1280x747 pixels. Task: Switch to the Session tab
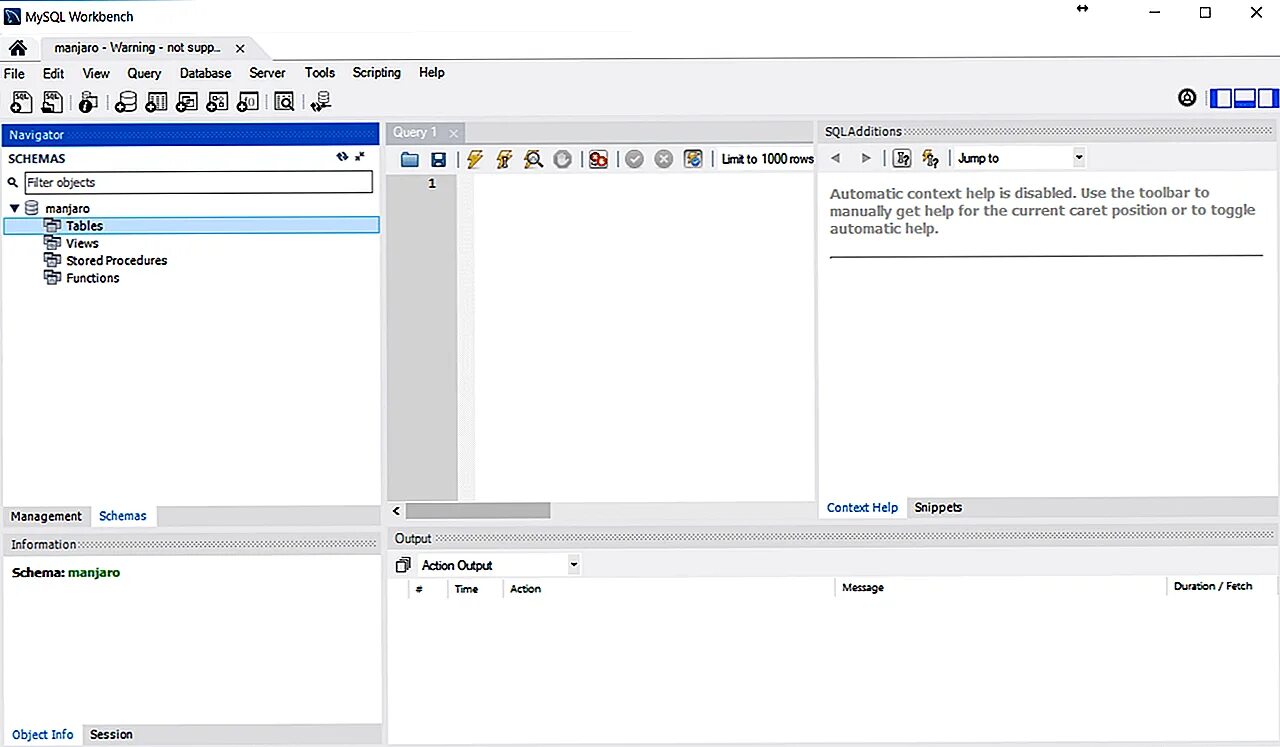(111, 734)
